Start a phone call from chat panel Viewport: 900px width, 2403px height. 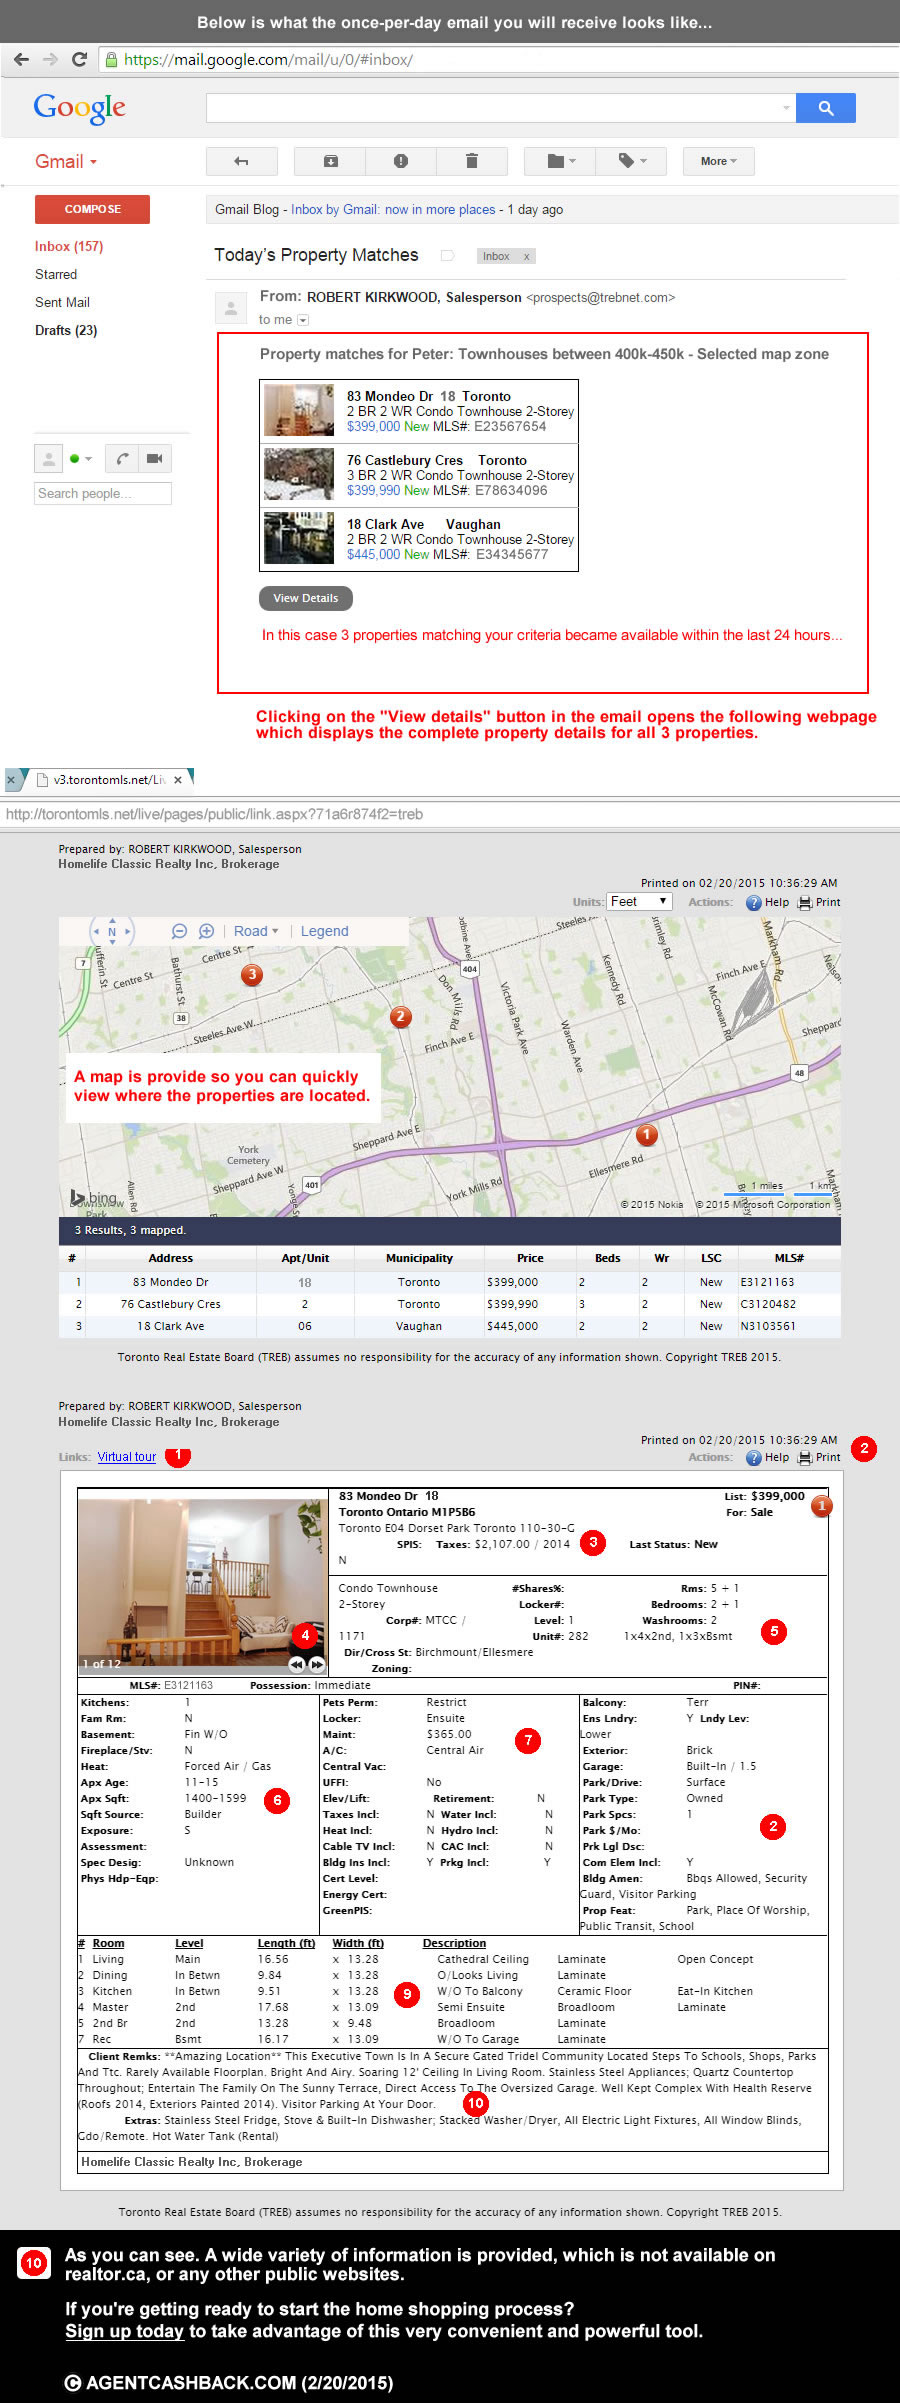click(122, 459)
